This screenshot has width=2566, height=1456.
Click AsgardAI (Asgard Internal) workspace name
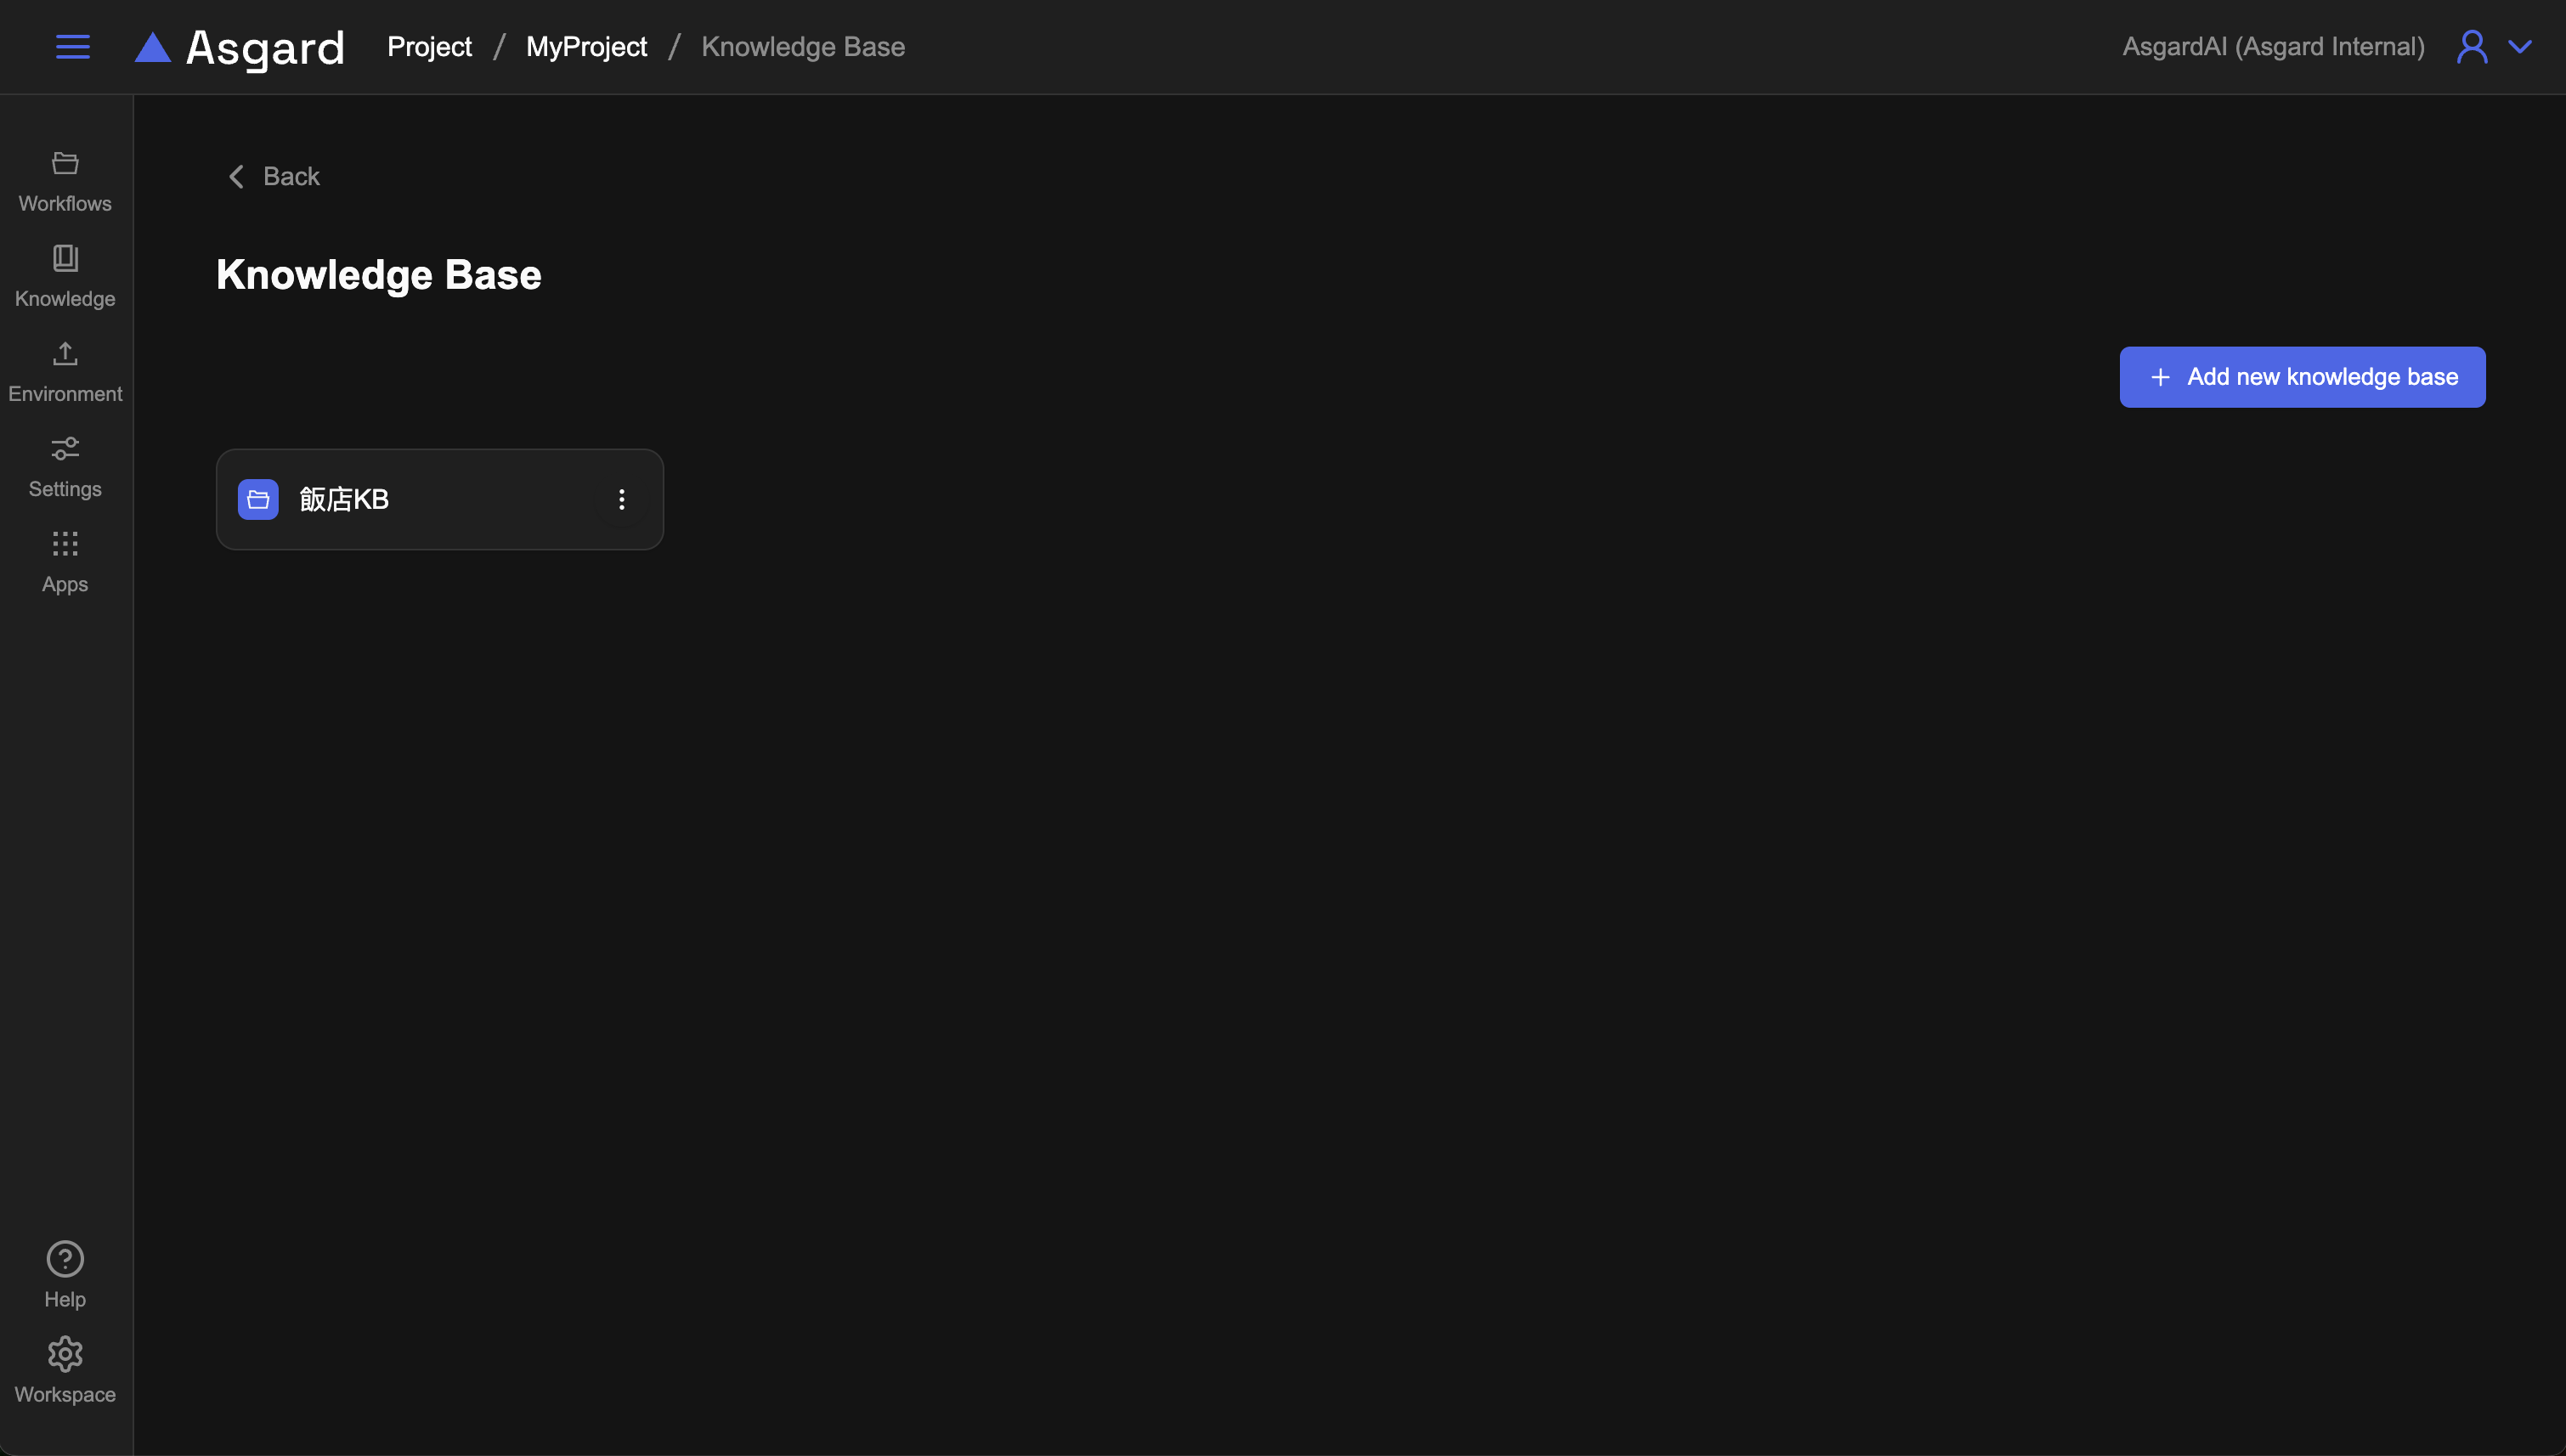(x=2273, y=47)
